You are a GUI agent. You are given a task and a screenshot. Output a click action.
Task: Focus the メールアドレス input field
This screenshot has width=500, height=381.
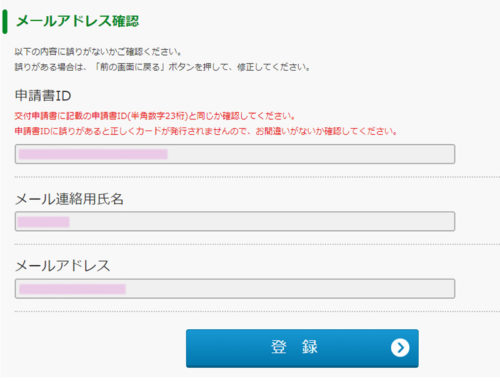coord(235,289)
